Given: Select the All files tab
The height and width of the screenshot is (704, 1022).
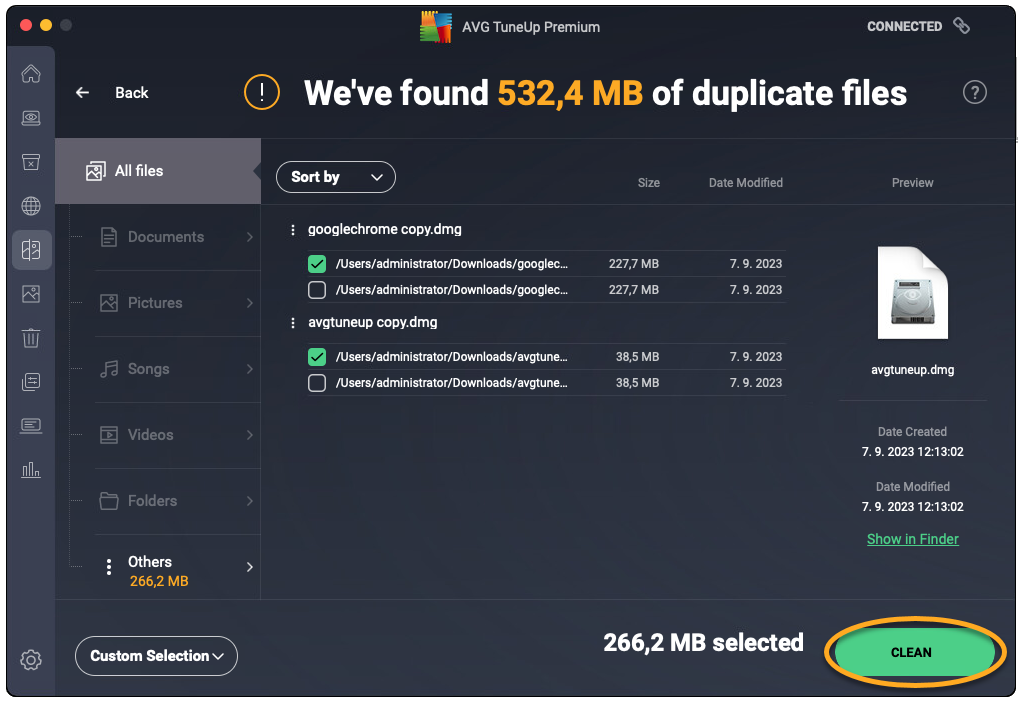Looking at the screenshot, I should coord(139,171).
